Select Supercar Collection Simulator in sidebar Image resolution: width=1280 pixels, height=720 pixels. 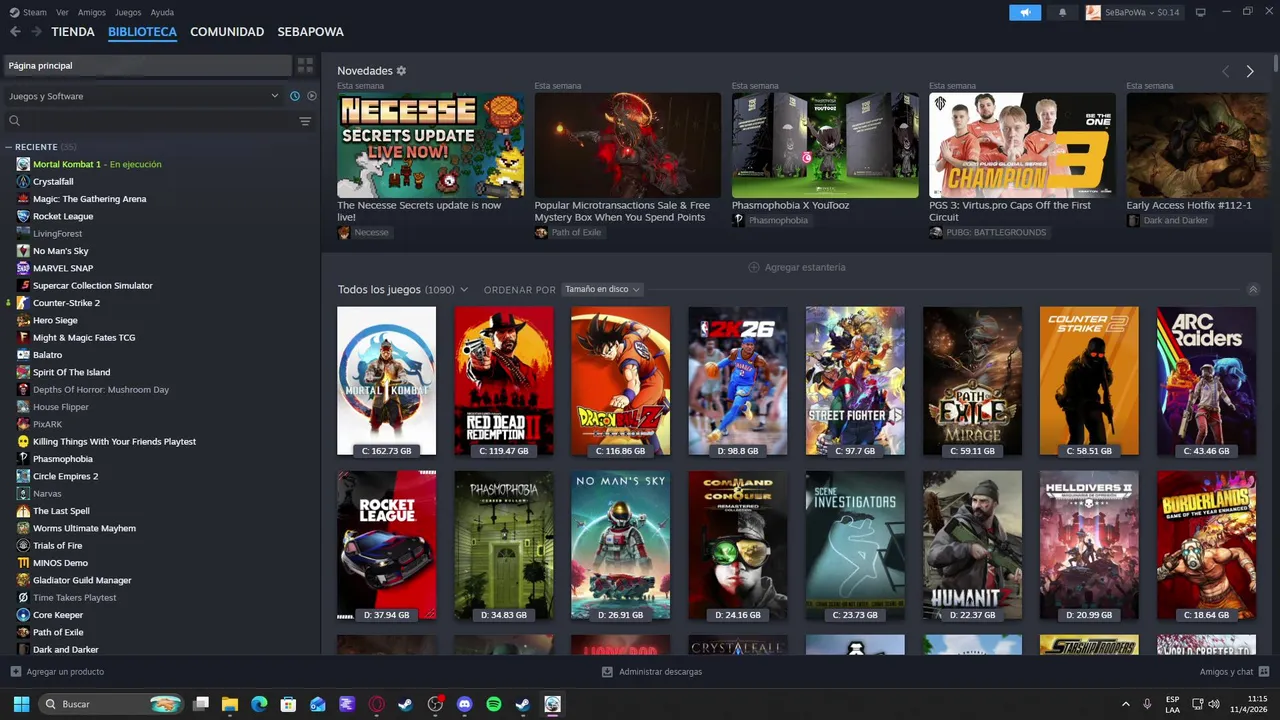(93, 286)
